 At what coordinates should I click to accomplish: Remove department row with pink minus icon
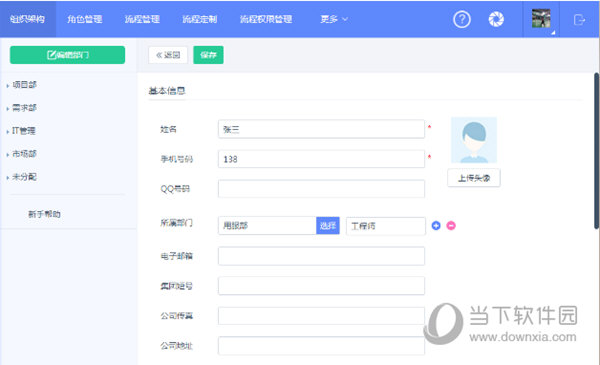(x=451, y=226)
